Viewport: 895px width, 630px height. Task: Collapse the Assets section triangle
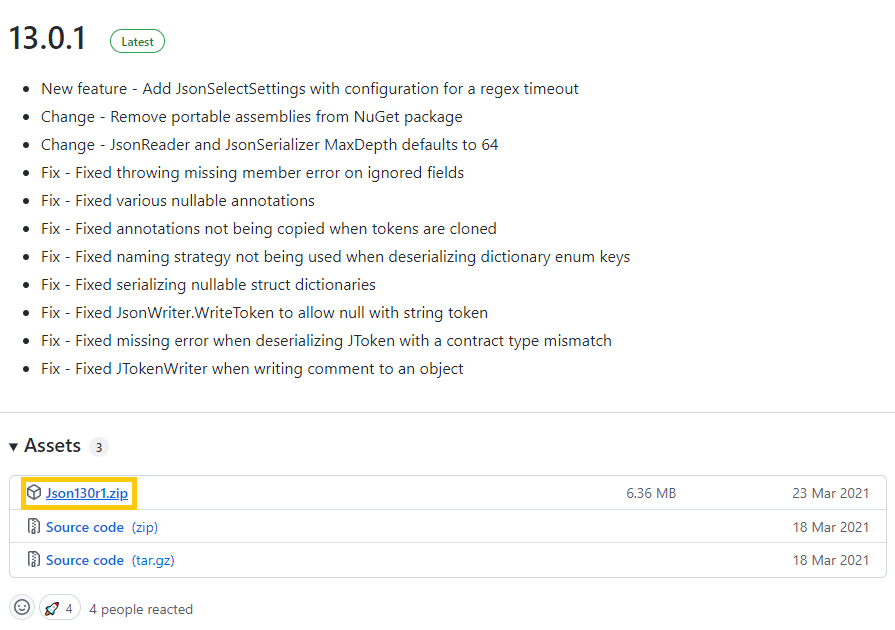pos(13,447)
